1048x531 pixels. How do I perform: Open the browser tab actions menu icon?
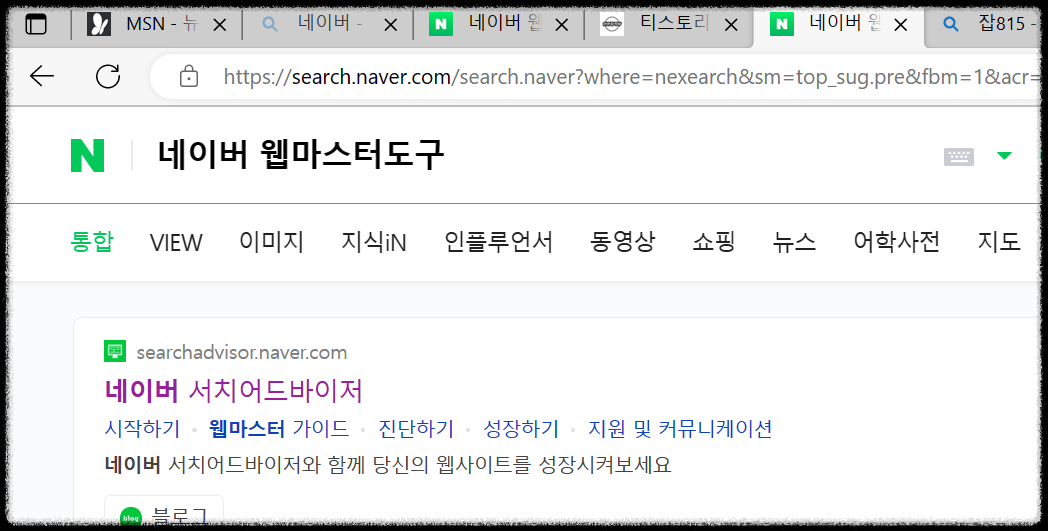point(36,25)
